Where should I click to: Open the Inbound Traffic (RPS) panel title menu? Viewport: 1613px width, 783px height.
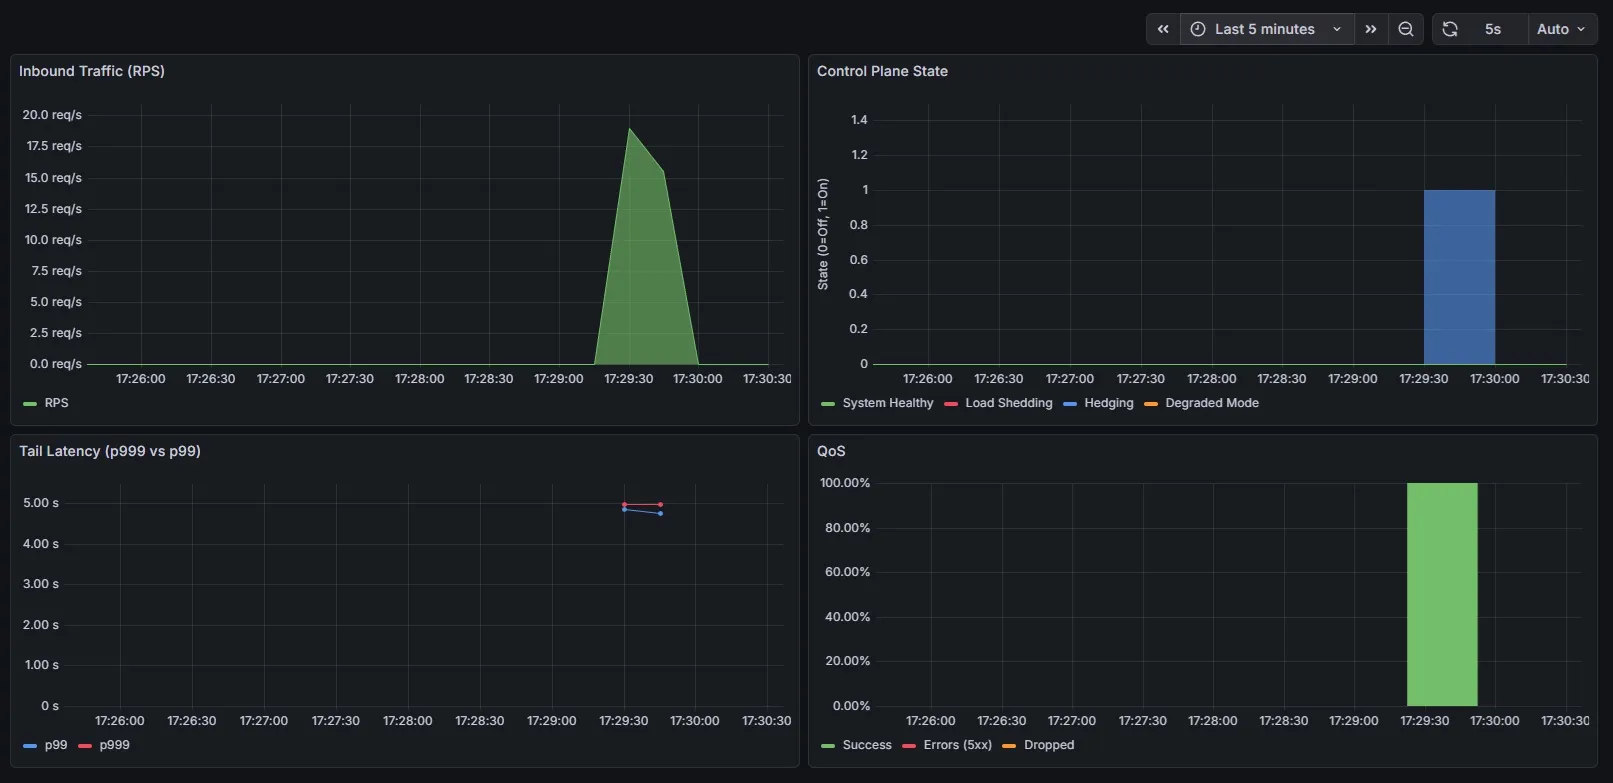pos(92,71)
